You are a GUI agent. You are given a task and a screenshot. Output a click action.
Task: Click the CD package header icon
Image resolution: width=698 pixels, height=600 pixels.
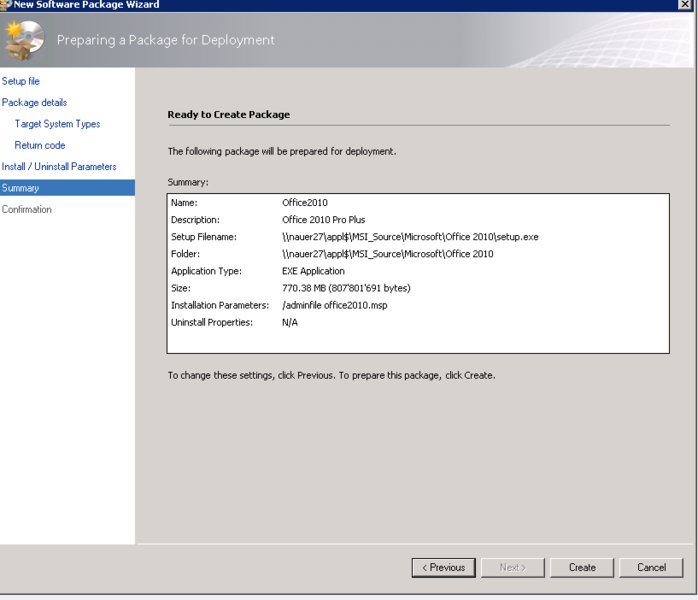pos(24,40)
